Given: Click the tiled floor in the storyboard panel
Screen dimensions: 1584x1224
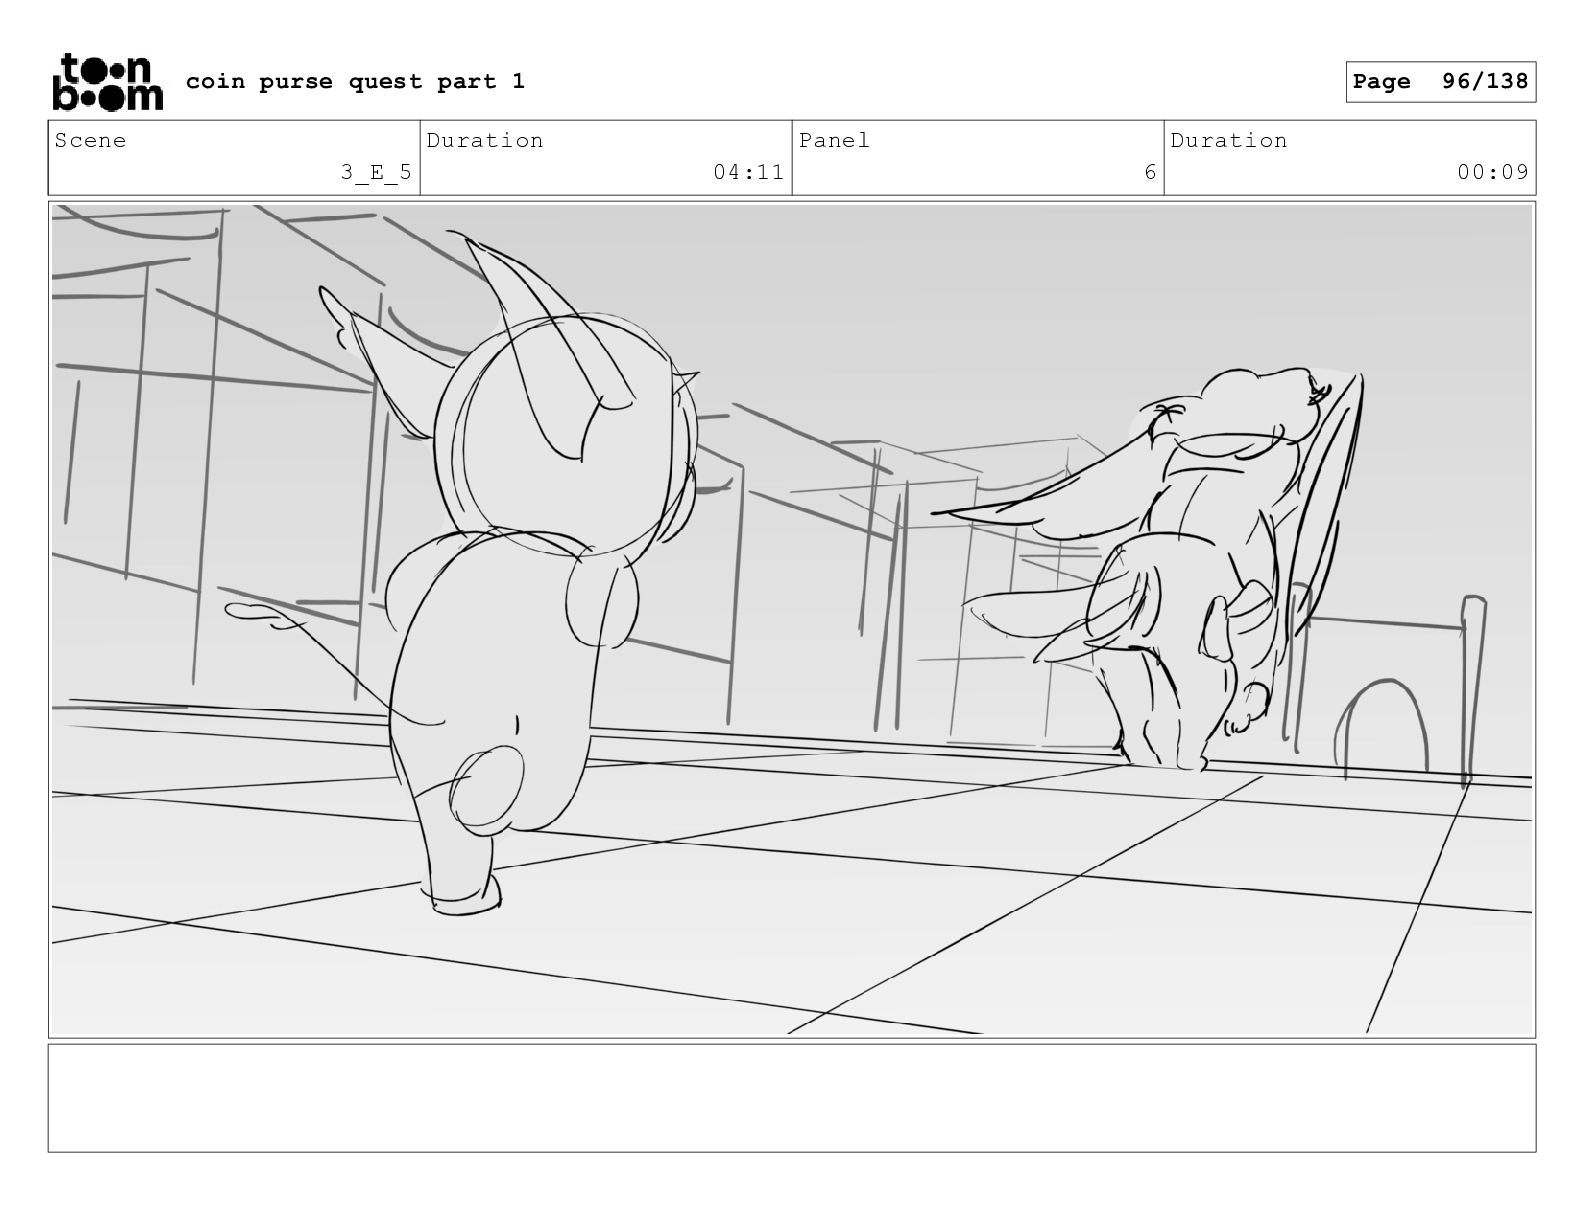Looking at the screenshot, I should [x=792, y=900].
